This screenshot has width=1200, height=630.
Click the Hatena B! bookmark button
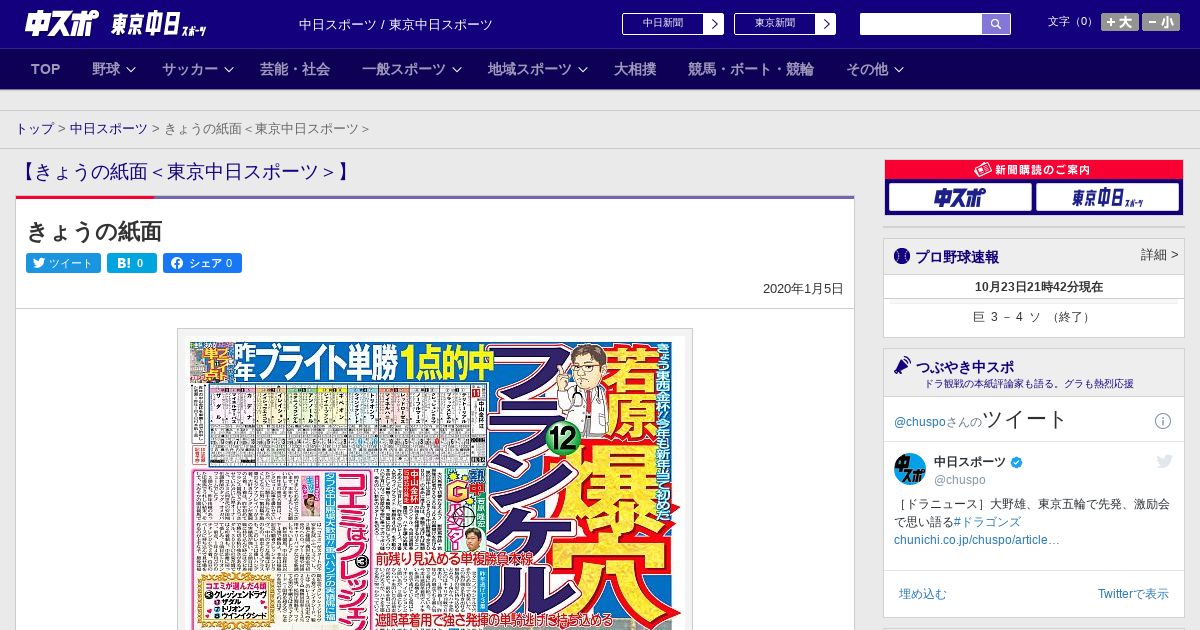(x=132, y=263)
